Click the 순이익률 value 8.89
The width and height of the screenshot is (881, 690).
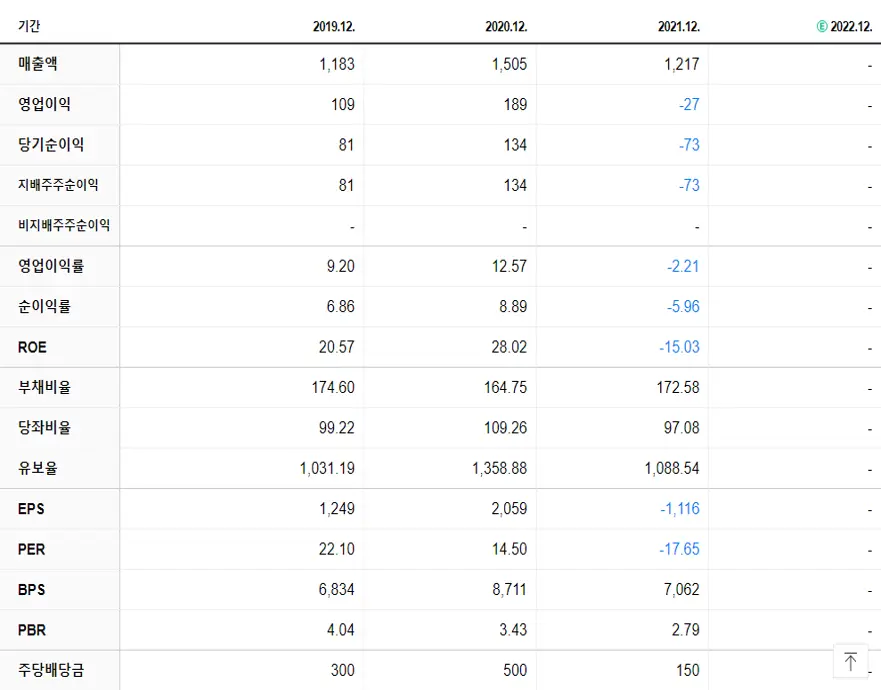tap(513, 307)
